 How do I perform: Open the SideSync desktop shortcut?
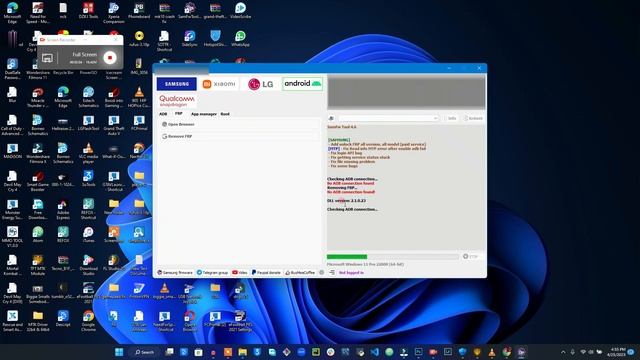tap(189, 38)
